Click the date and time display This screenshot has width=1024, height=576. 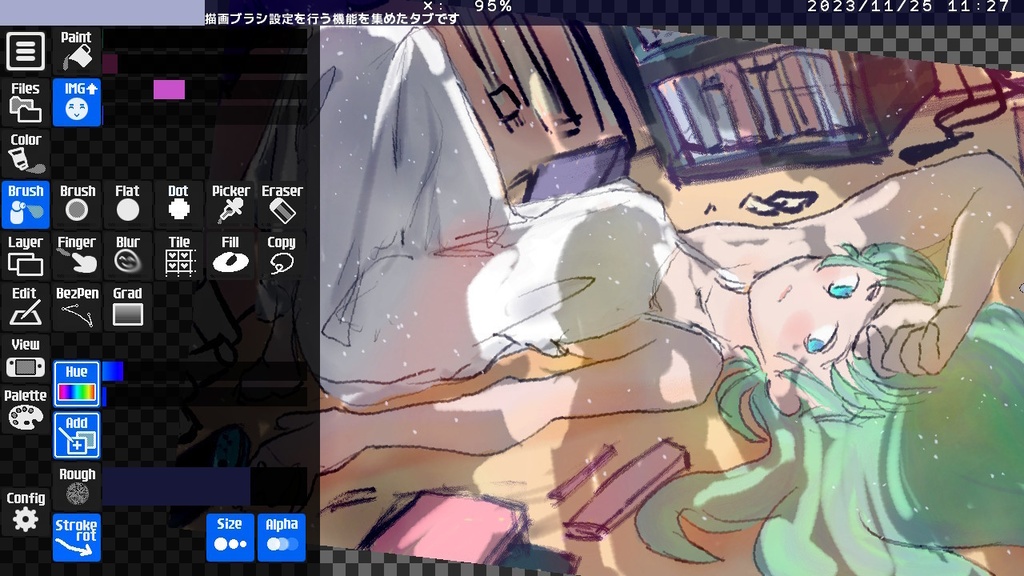pos(908,7)
